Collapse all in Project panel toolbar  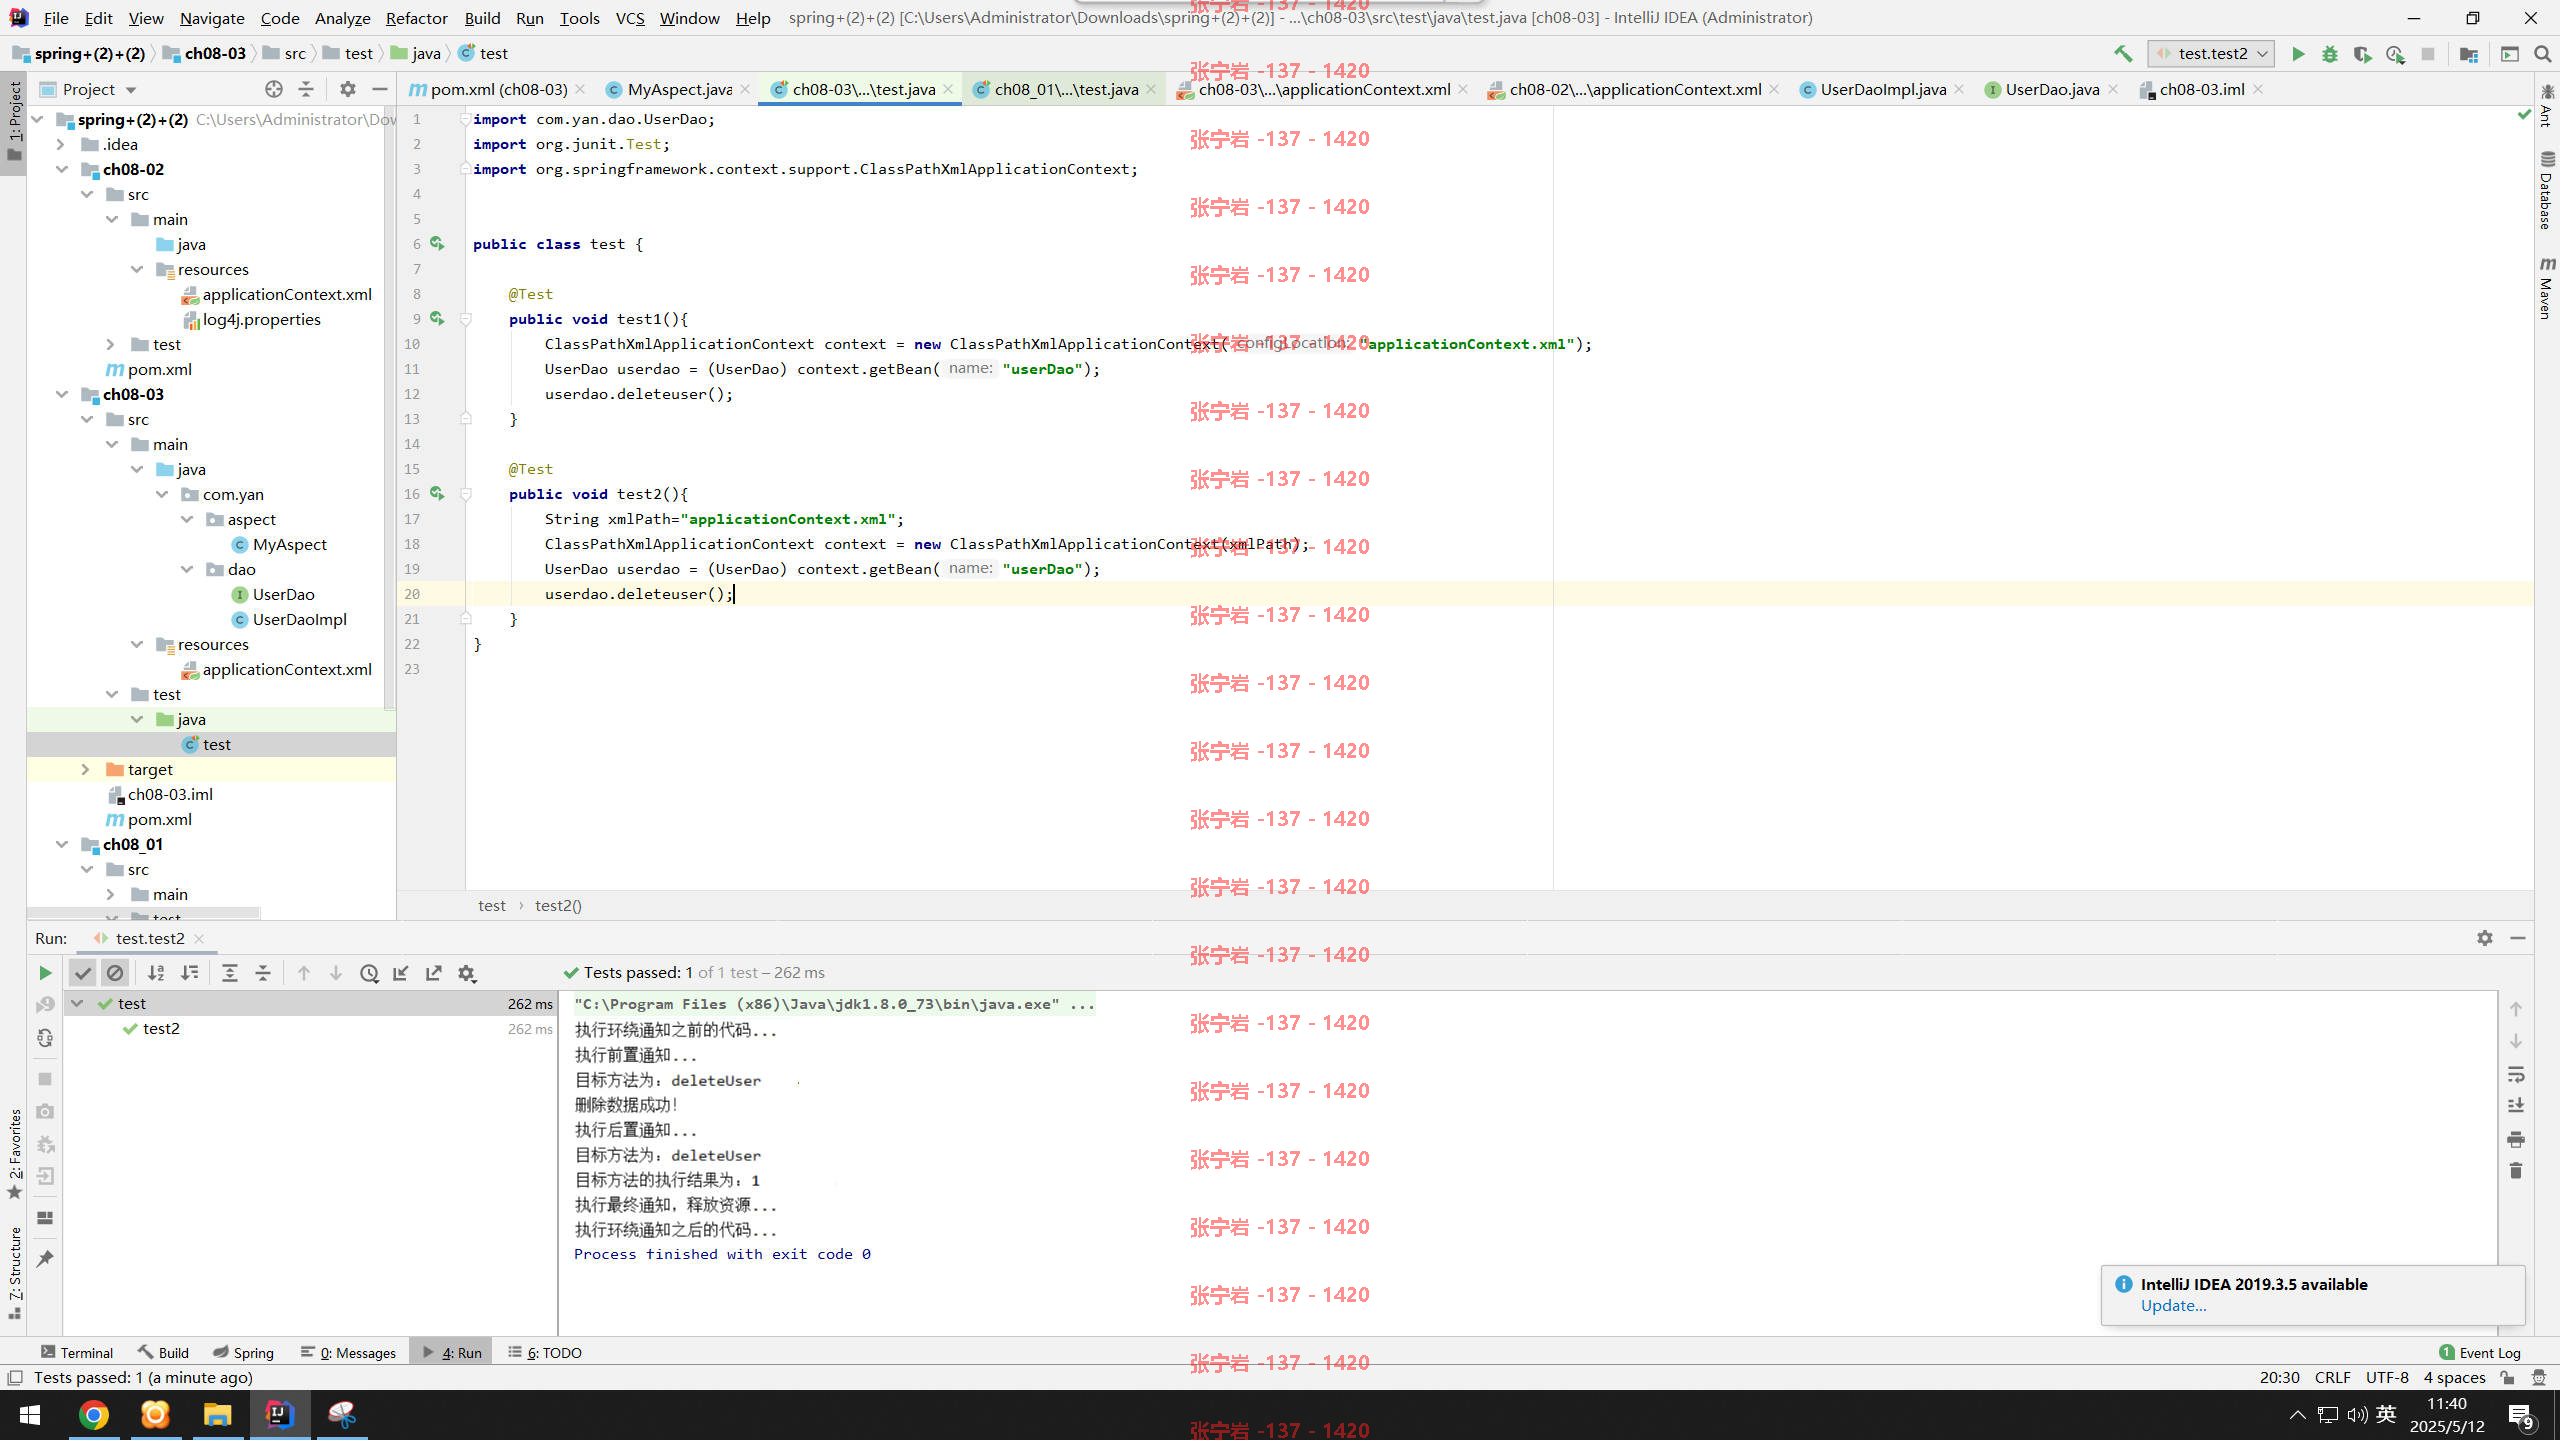click(306, 89)
